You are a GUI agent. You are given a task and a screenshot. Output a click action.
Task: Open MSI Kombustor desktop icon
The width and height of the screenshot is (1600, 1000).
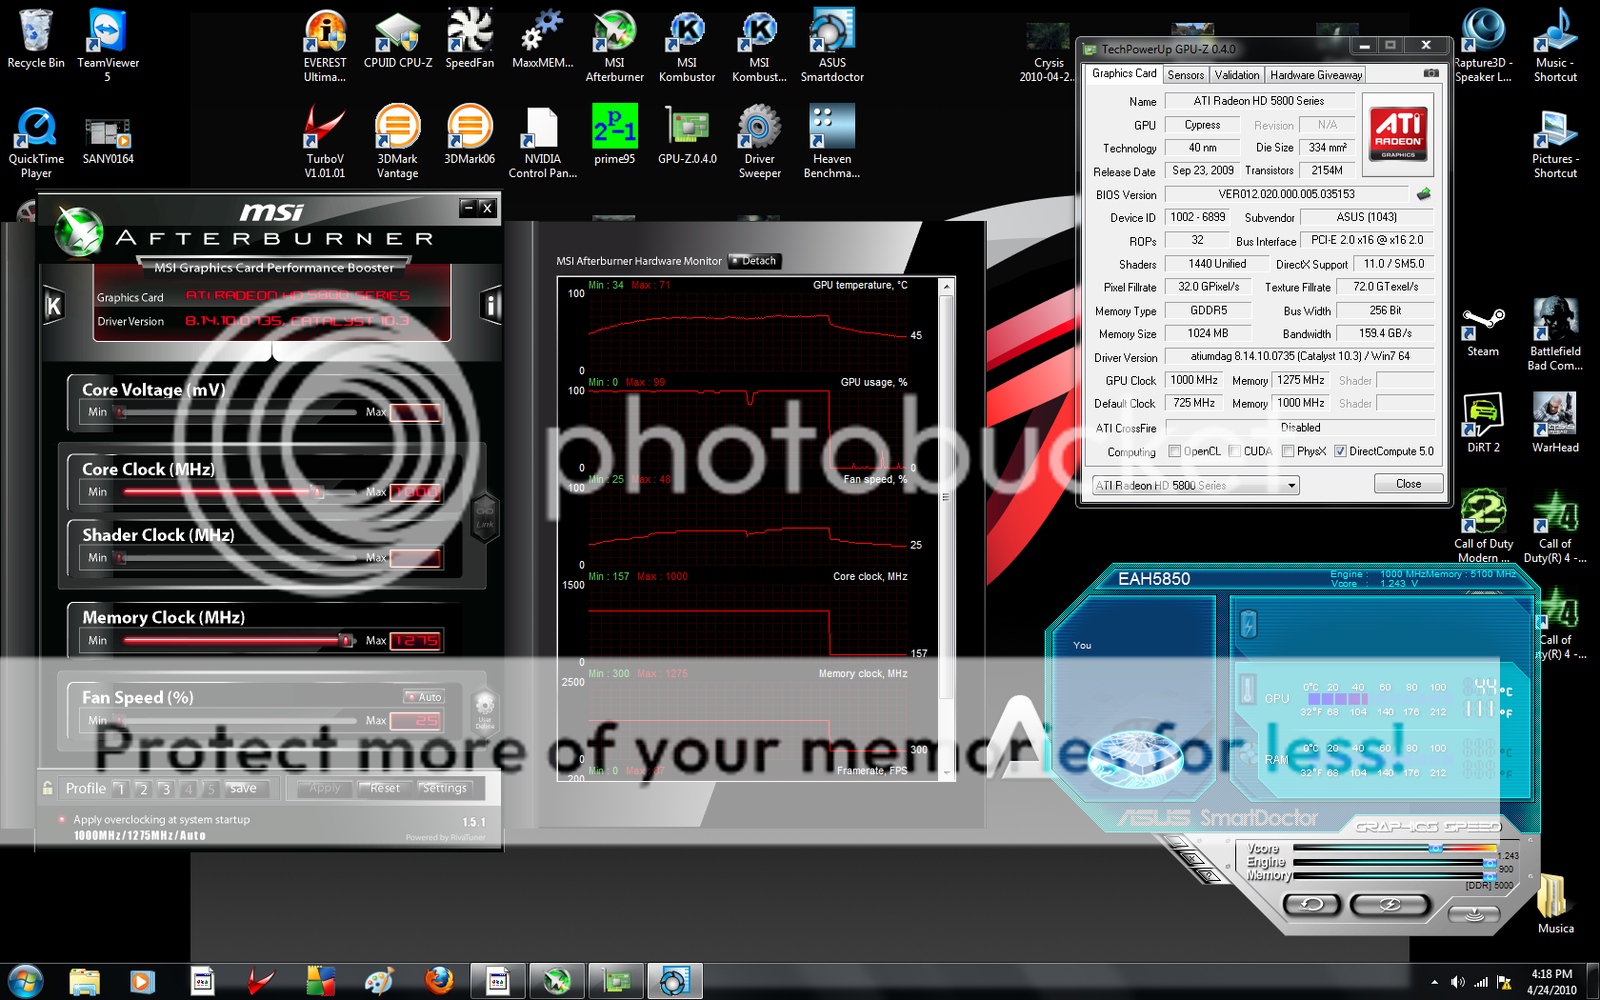[x=687, y=46]
